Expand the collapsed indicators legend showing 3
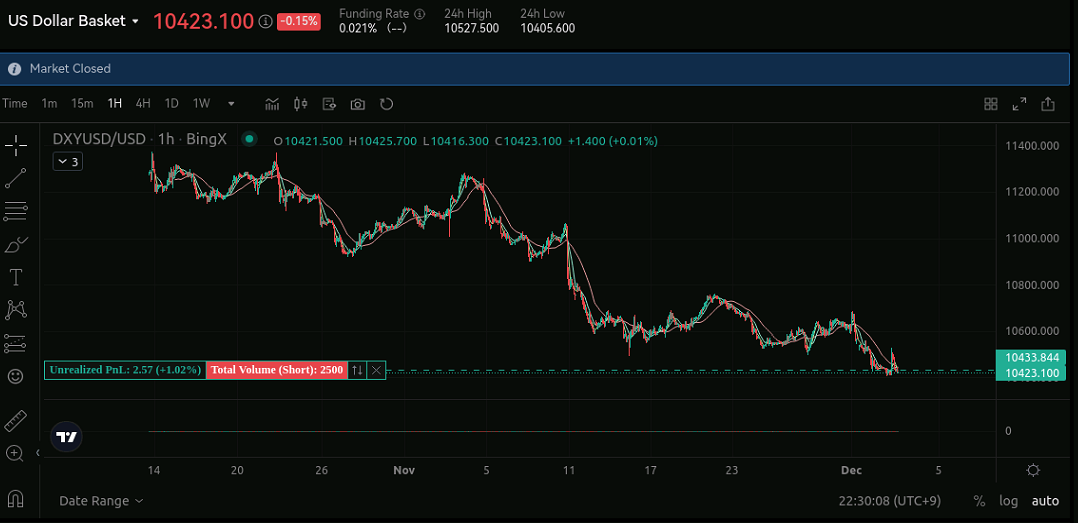 tap(67, 161)
